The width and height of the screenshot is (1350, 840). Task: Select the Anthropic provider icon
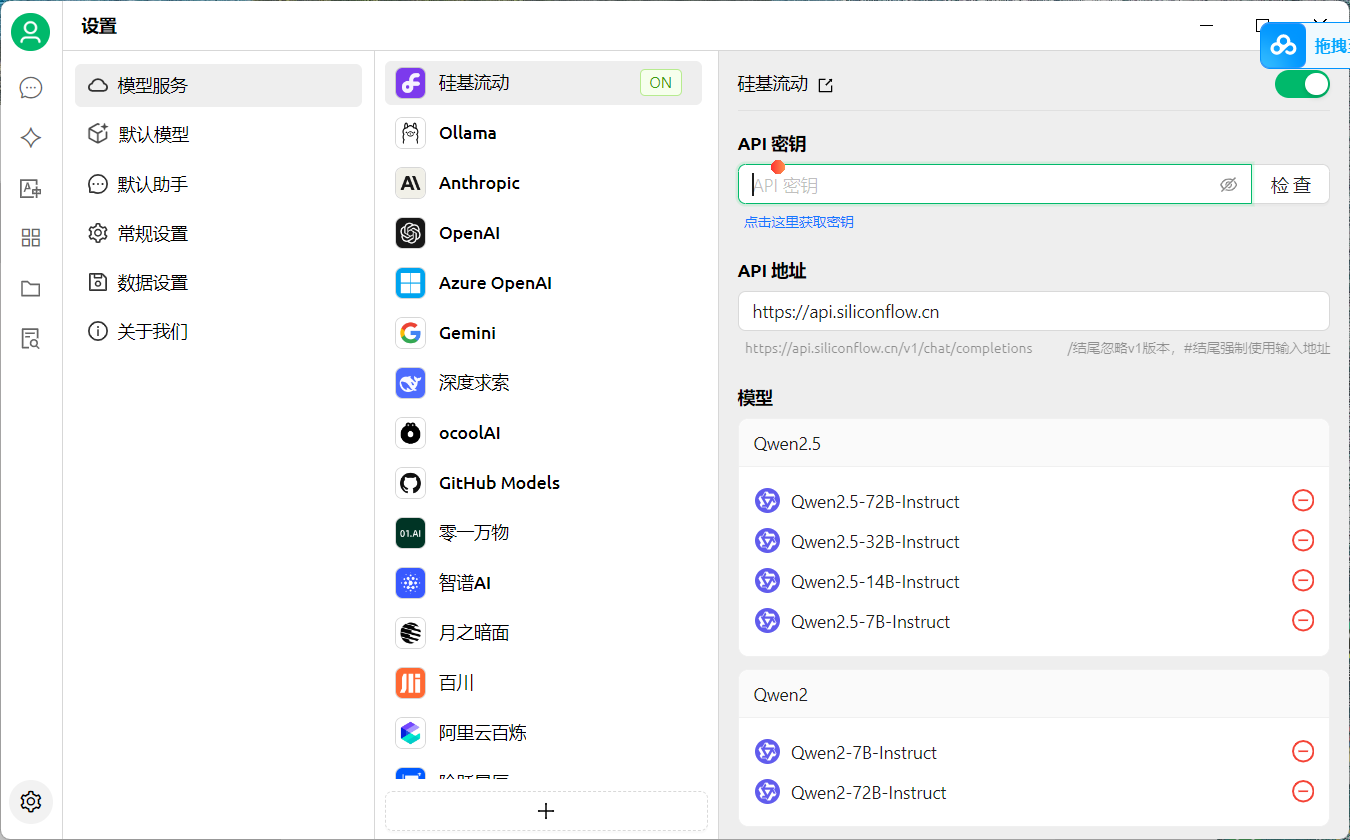(411, 183)
